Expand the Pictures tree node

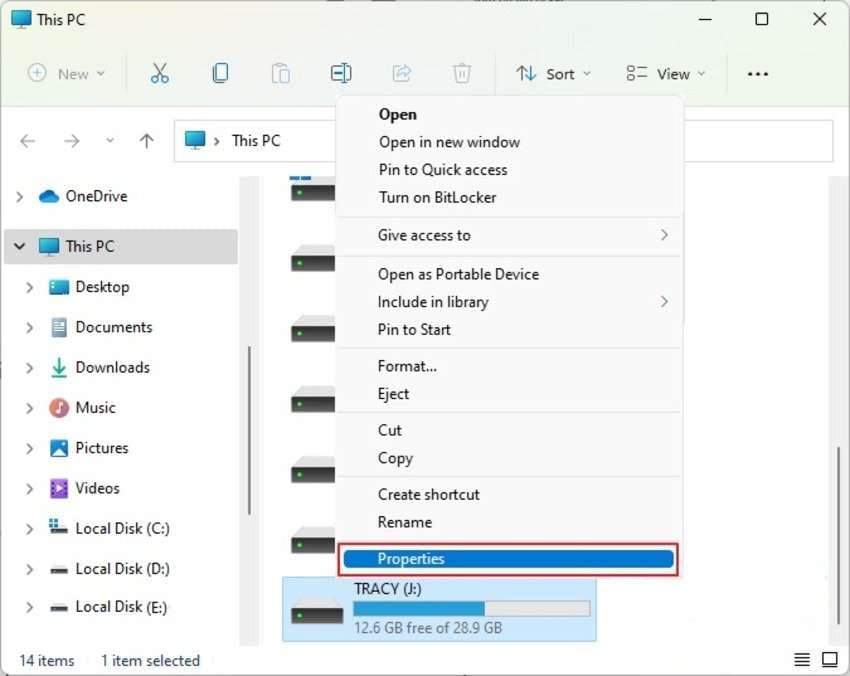coord(29,449)
